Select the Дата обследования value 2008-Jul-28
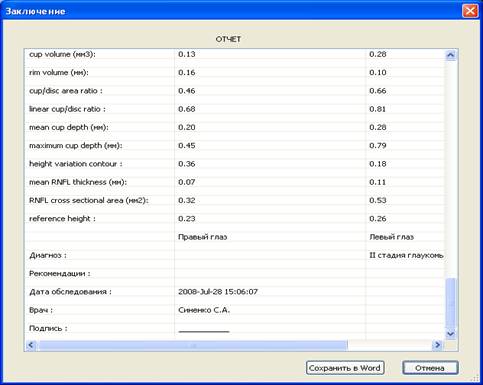The image size is (483, 385). click(x=218, y=292)
